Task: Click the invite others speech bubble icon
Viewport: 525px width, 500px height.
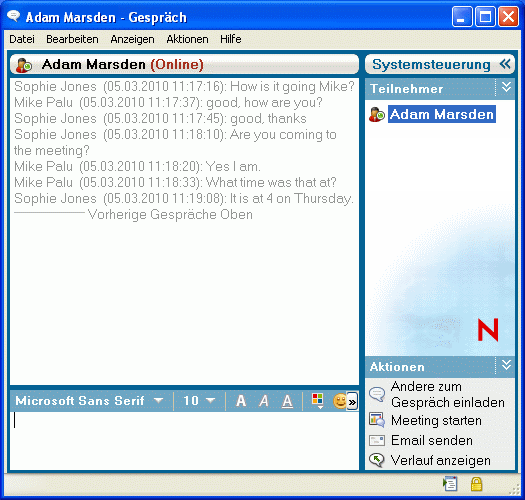Action: click(x=377, y=395)
